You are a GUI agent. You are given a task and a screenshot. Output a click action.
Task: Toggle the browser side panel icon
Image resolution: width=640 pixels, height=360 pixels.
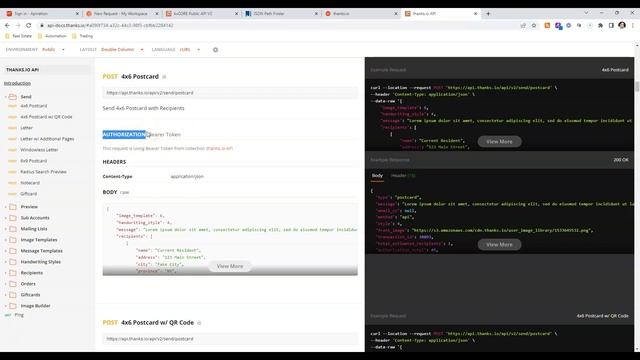[x=611, y=25]
